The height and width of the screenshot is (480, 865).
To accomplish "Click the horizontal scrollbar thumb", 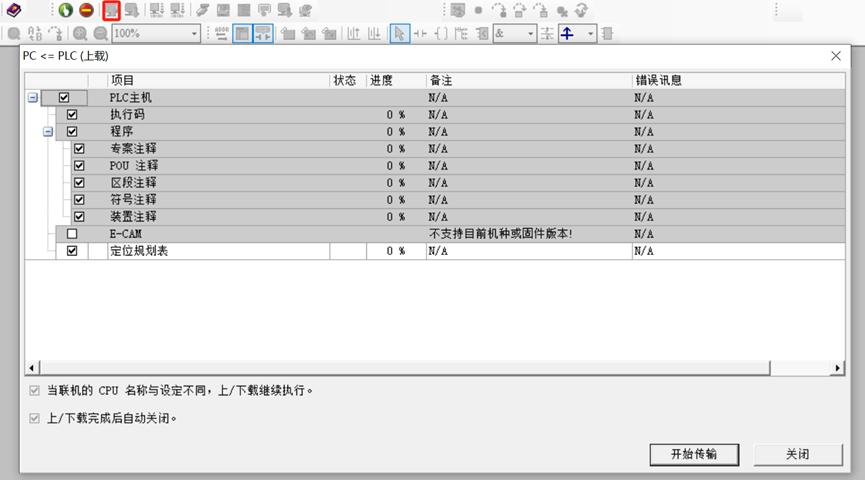I will (404, 368).
